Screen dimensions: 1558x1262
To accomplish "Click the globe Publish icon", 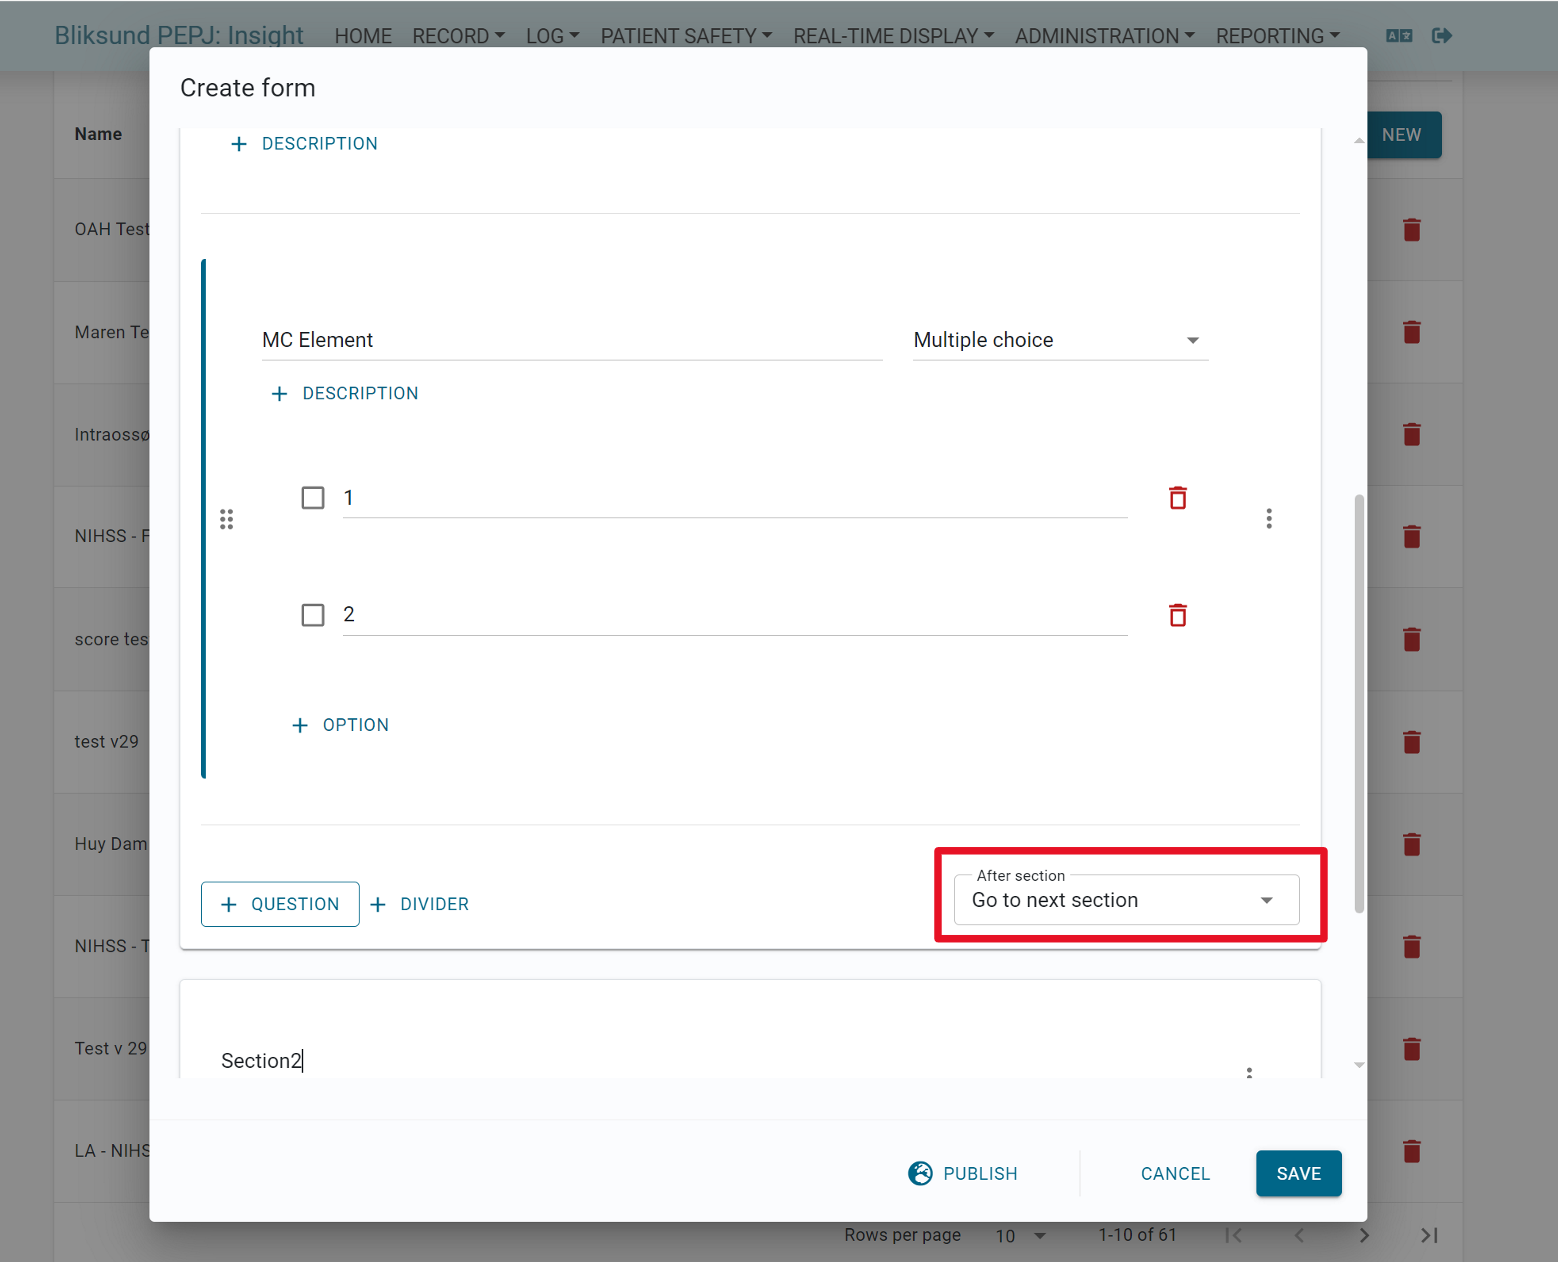I will click(x=920, y=1173).
